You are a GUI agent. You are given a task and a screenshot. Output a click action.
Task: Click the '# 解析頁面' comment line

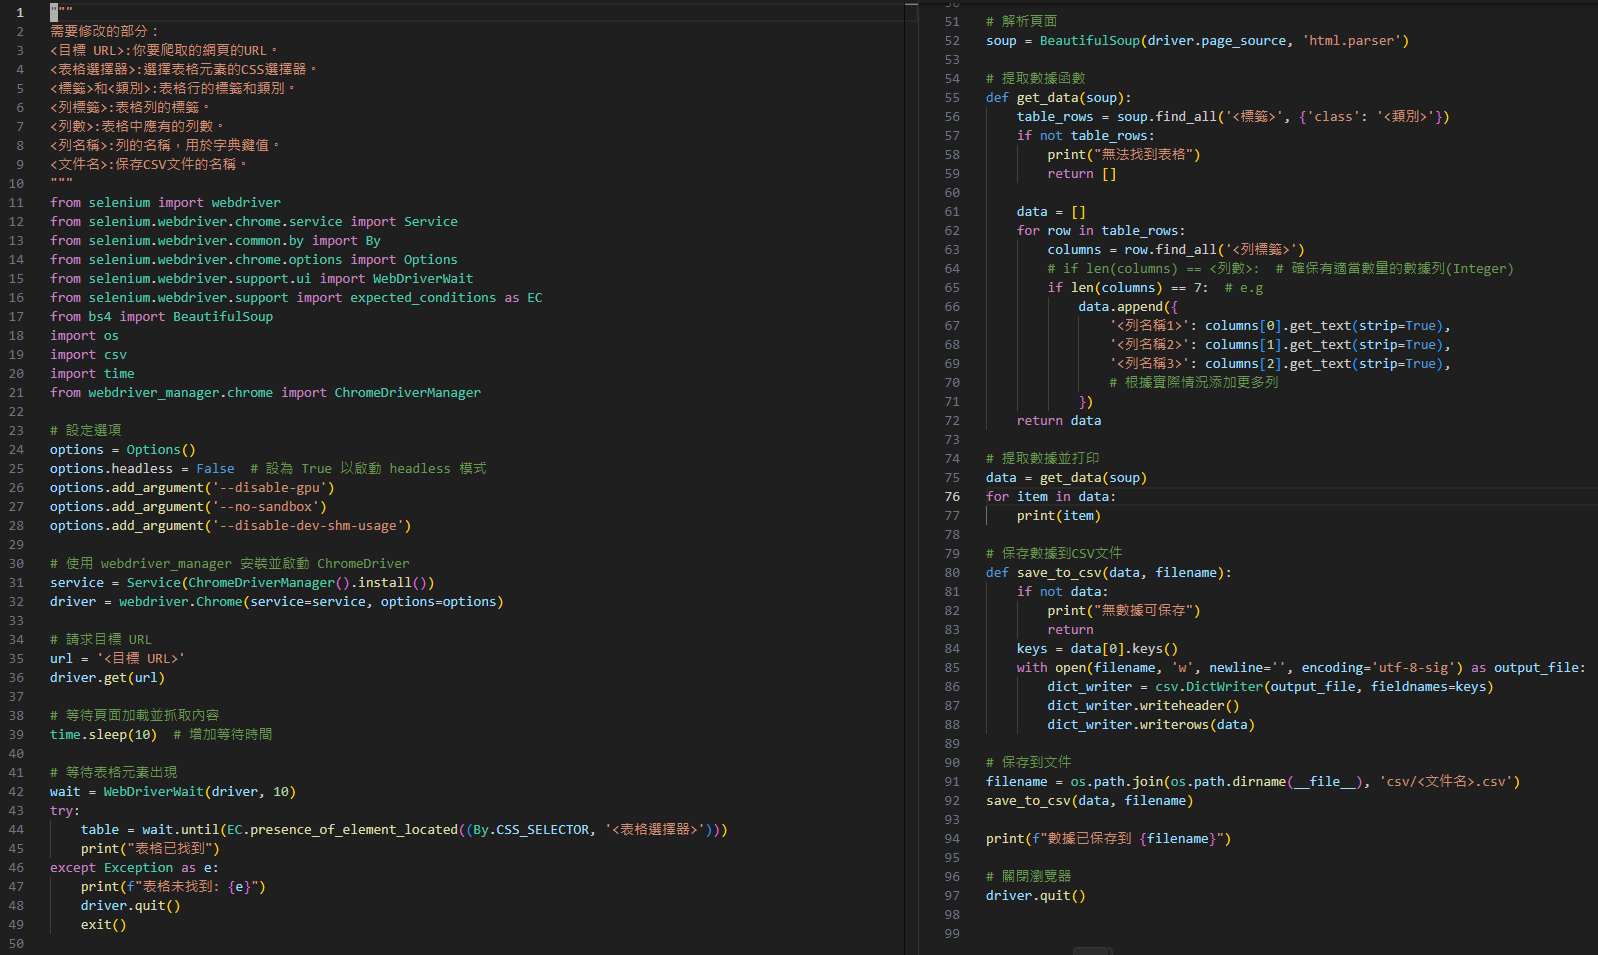click(x=1021, y=21)
